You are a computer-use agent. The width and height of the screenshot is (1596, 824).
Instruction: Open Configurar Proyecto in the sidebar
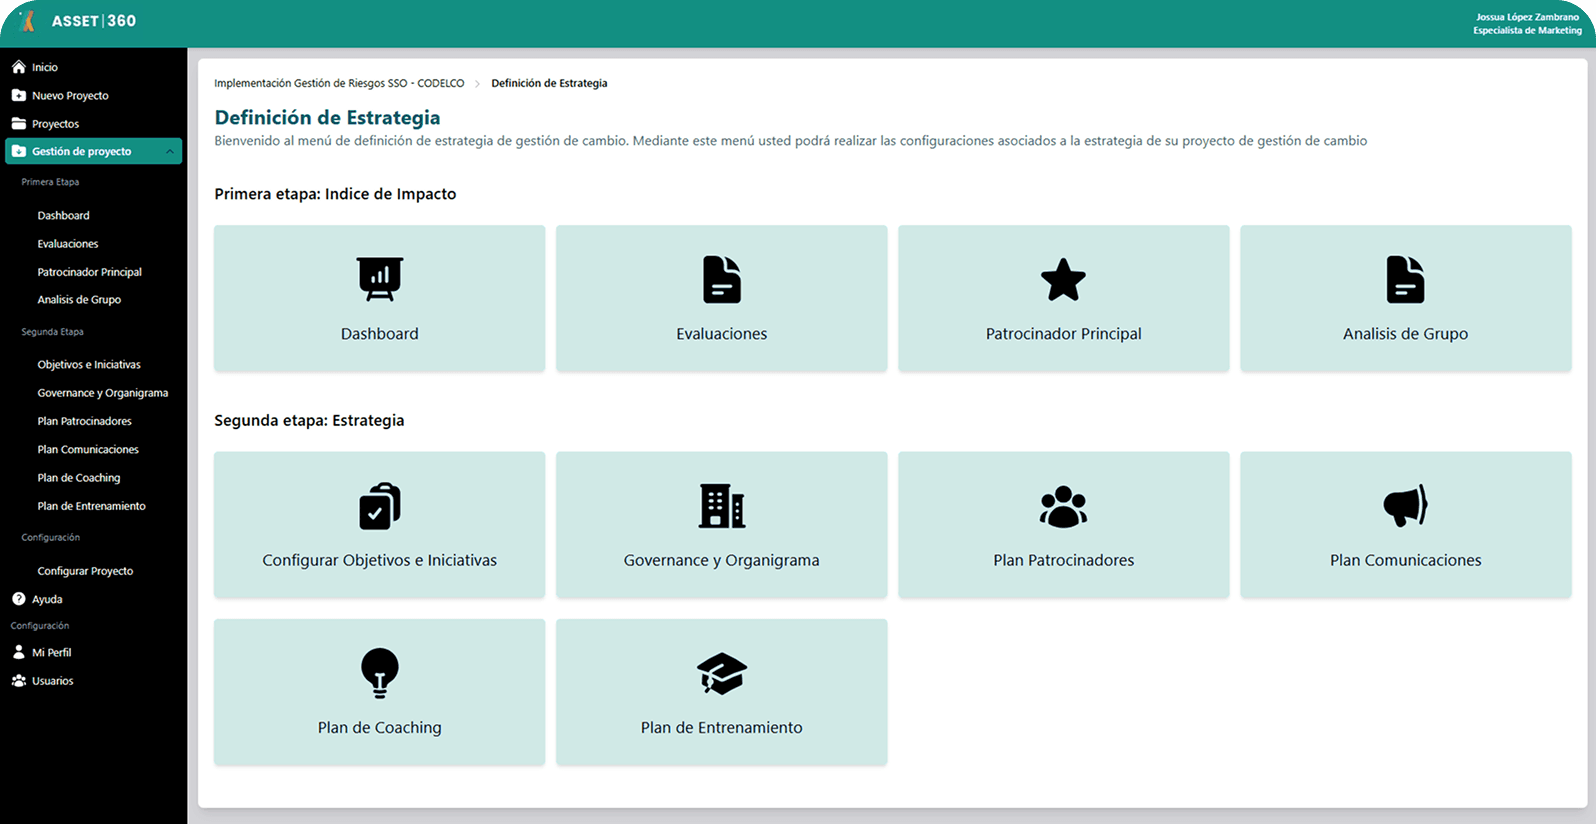coord(85,571)
